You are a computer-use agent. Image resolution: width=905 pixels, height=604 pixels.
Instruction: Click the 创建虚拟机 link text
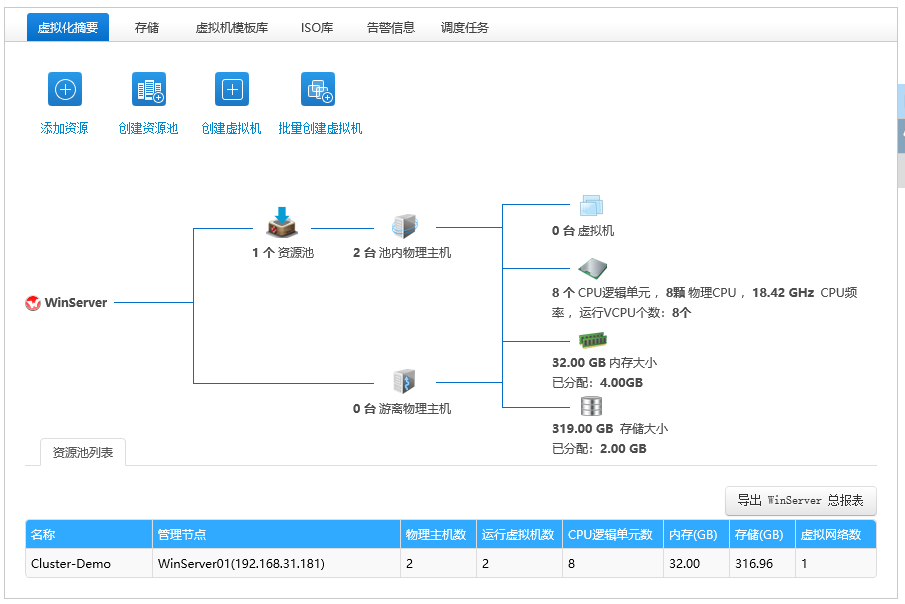pos(231,128)
